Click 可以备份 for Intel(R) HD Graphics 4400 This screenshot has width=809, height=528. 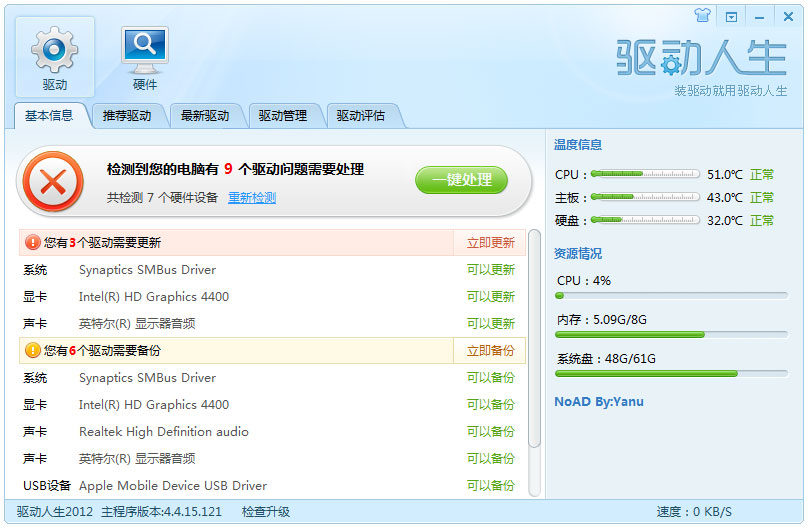pyautogui.click(x=491, y=404)
